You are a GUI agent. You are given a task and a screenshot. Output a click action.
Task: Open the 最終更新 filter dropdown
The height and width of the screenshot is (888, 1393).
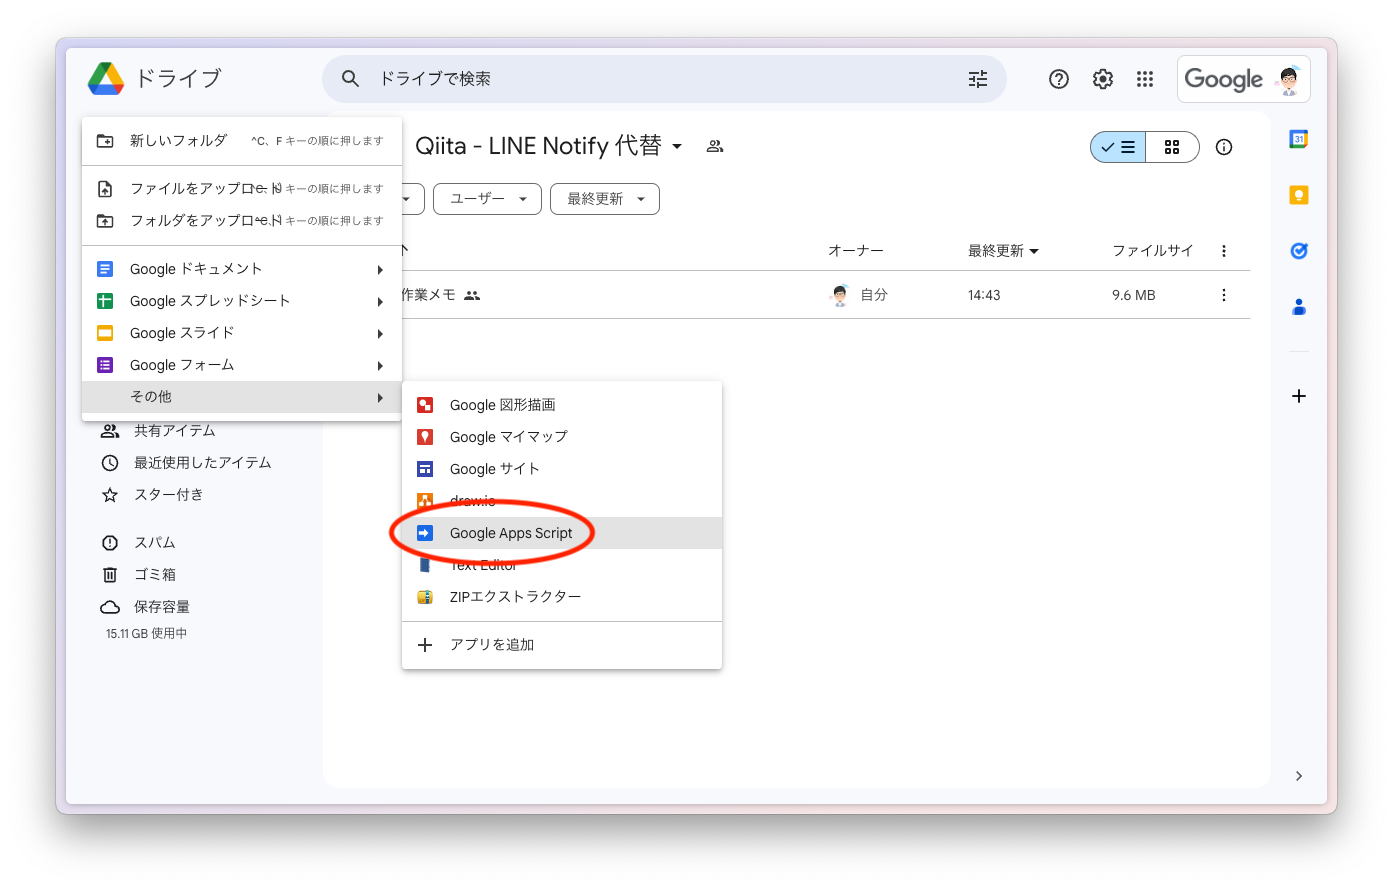pyautogui.click(x=604, y=198)
